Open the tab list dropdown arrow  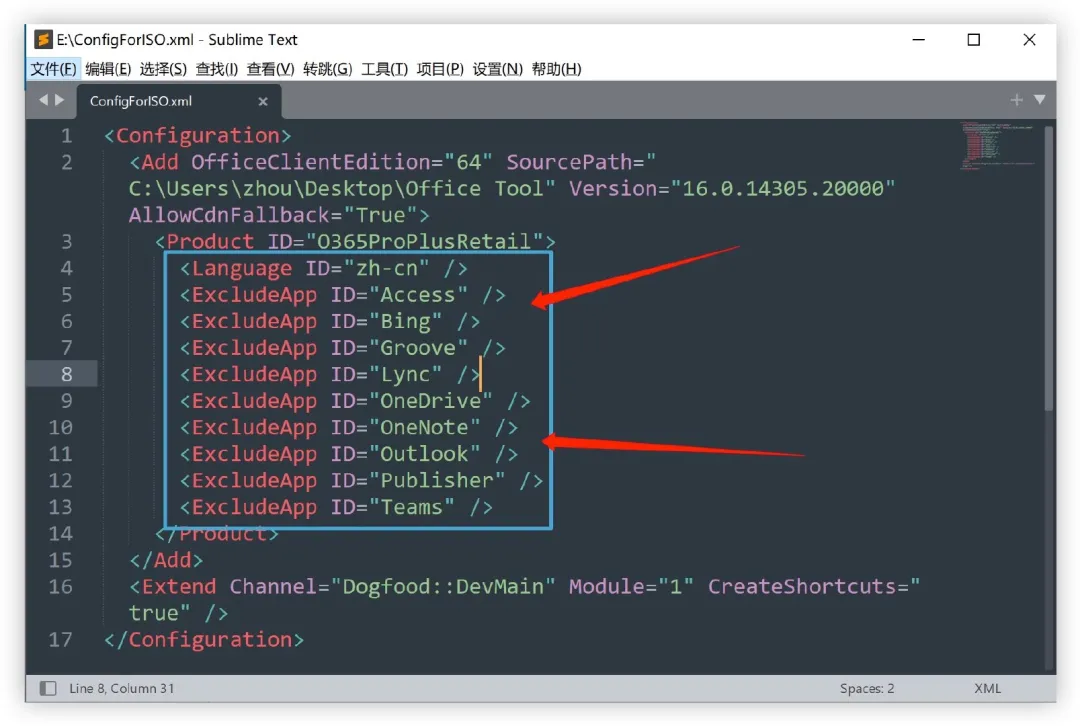coord(1040,100)
